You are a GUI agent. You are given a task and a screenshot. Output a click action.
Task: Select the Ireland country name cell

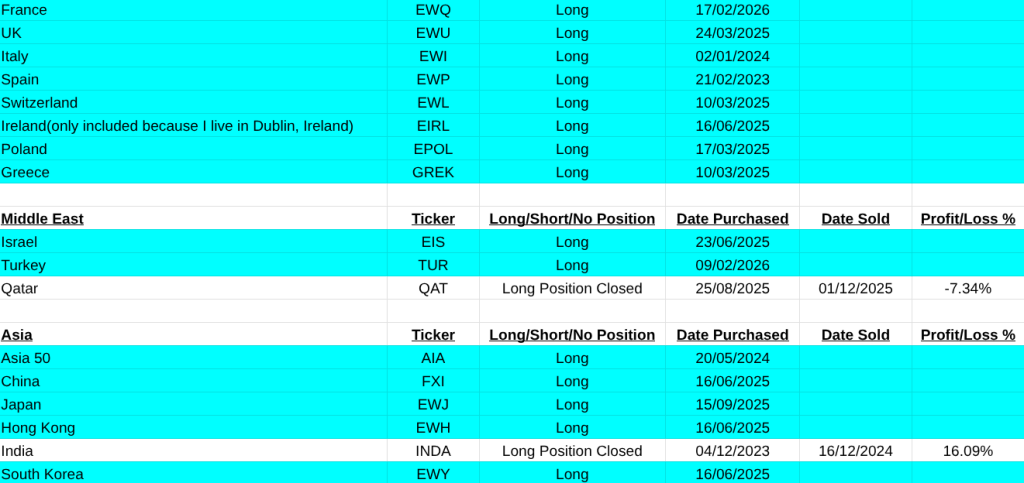(177, 126)
